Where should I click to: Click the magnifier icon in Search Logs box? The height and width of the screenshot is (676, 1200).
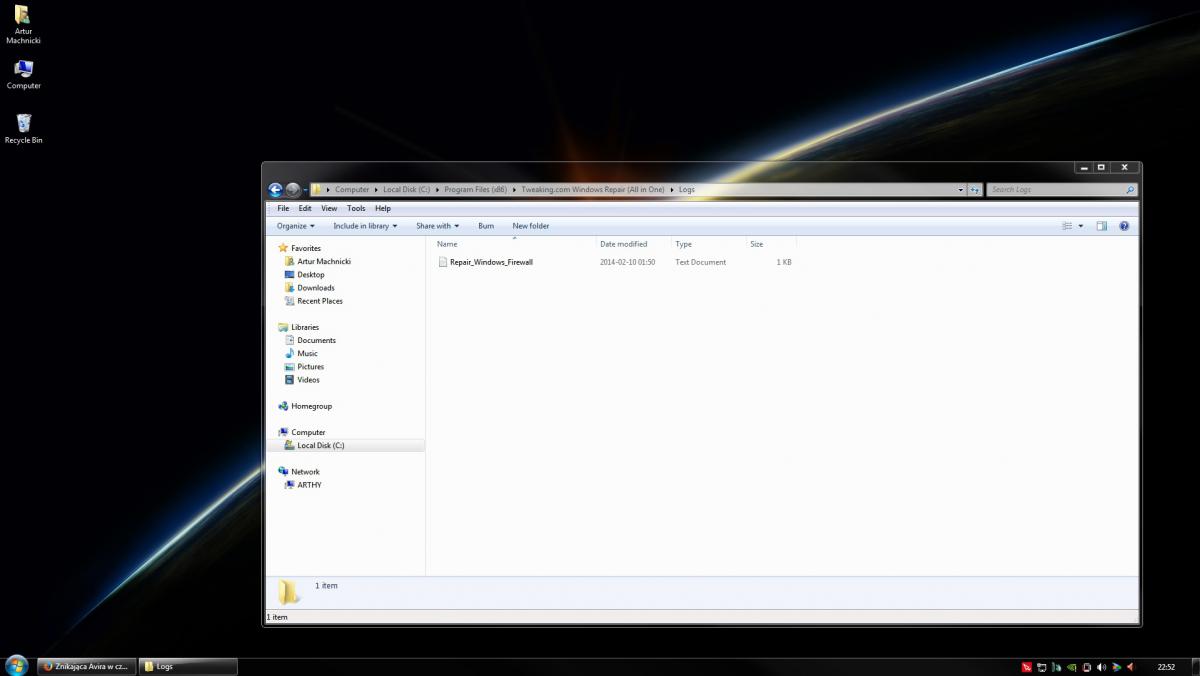pos(1130,189)
